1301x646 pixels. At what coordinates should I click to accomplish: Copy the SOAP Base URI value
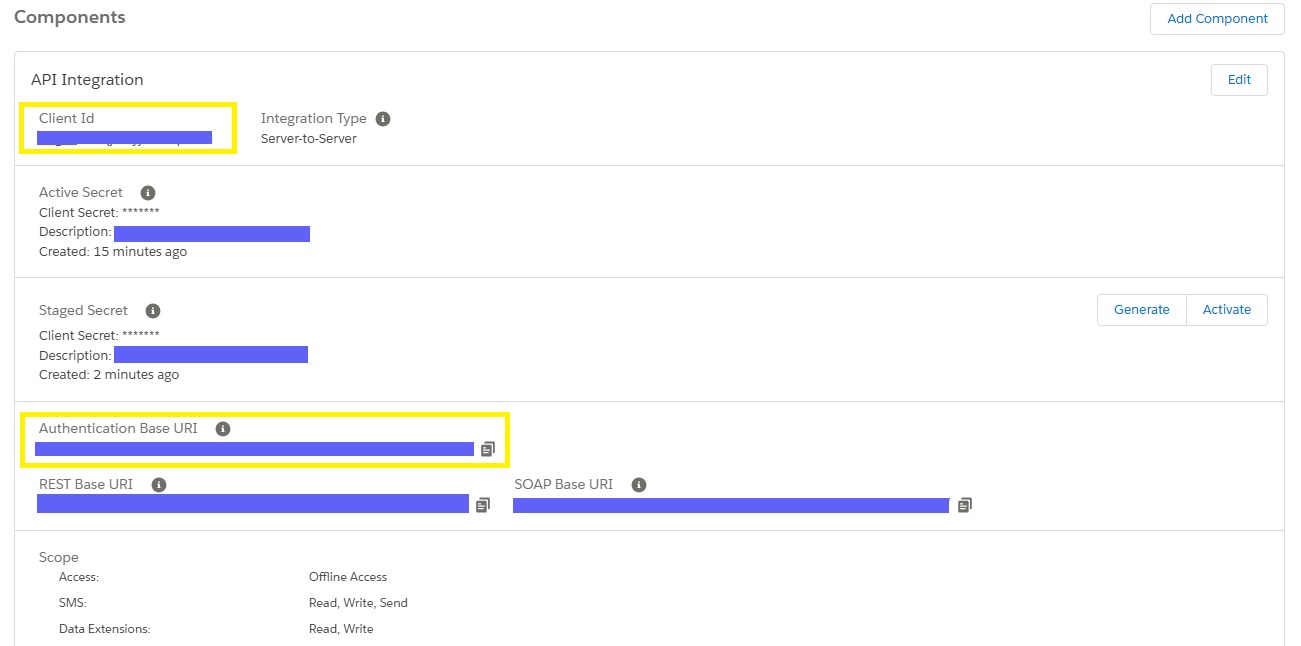965,505
